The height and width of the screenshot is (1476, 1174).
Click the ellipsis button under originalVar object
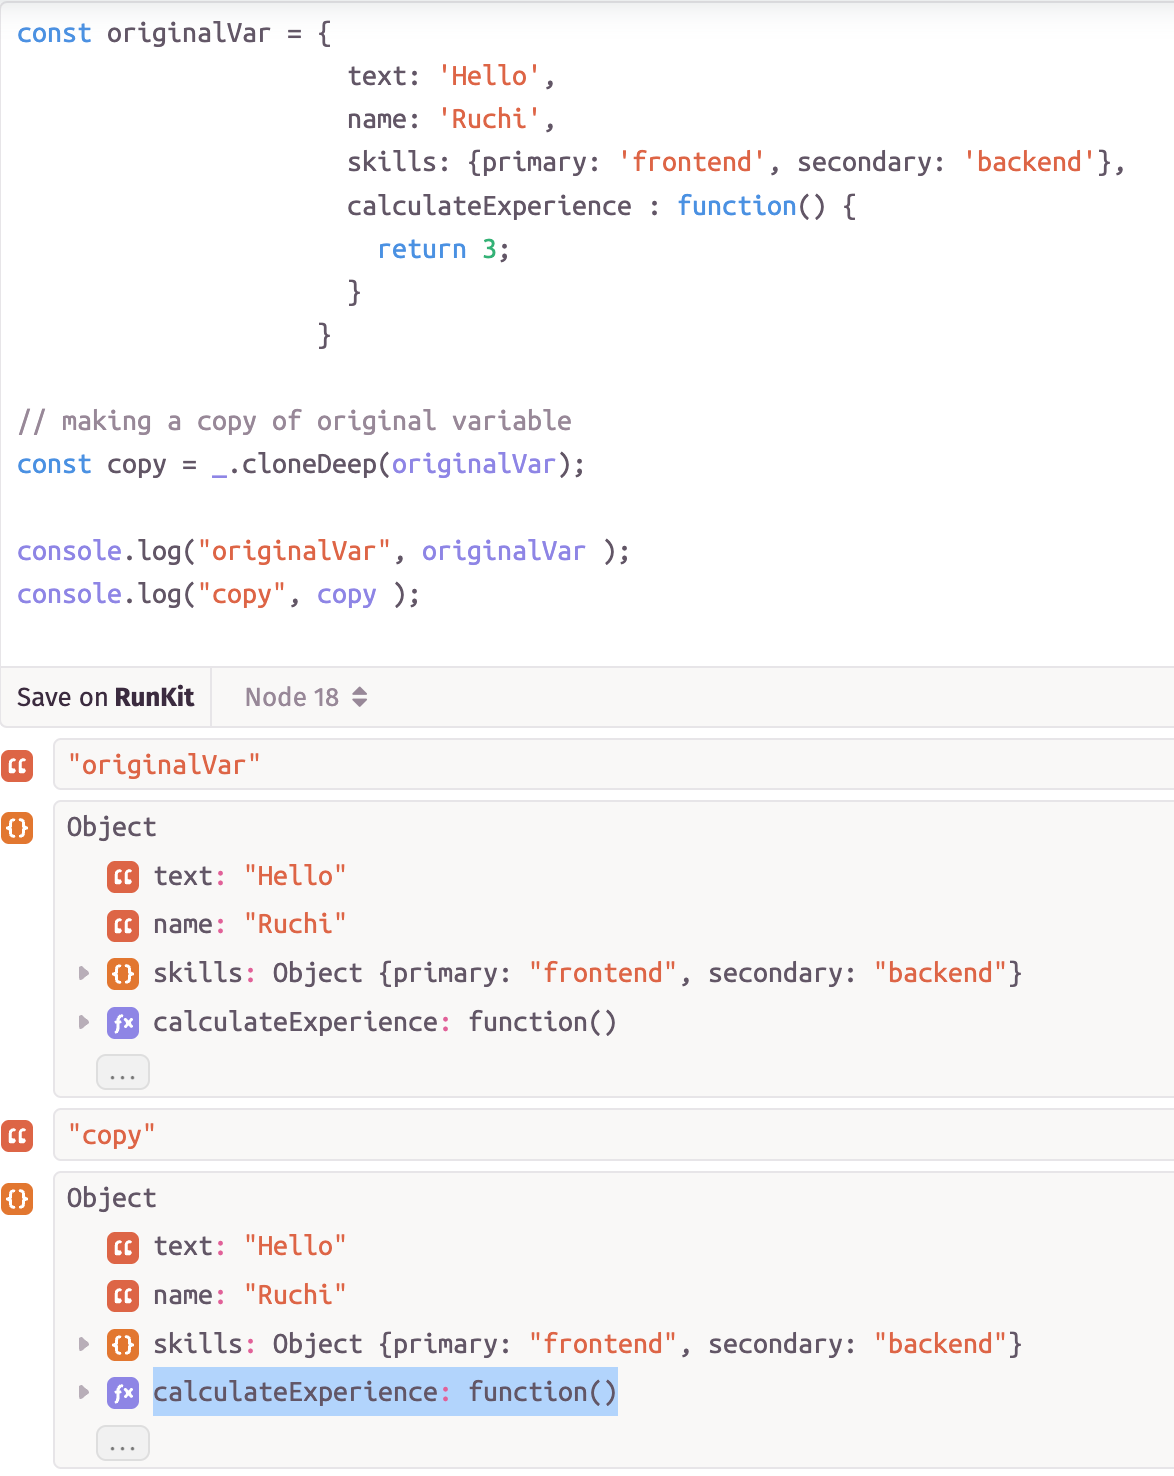122,1071
